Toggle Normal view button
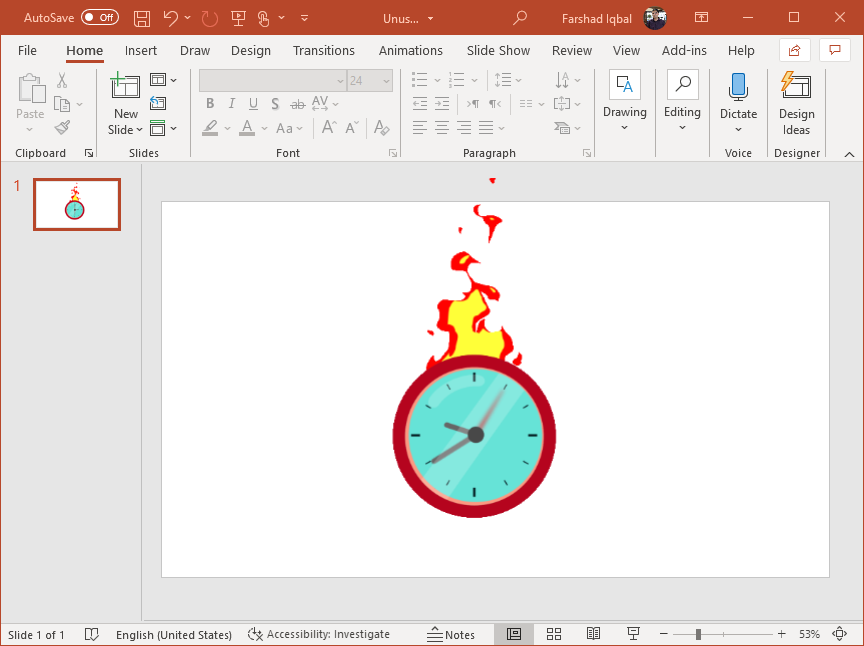Viewport: 864px width, 646px height. (x=514, y=634)
